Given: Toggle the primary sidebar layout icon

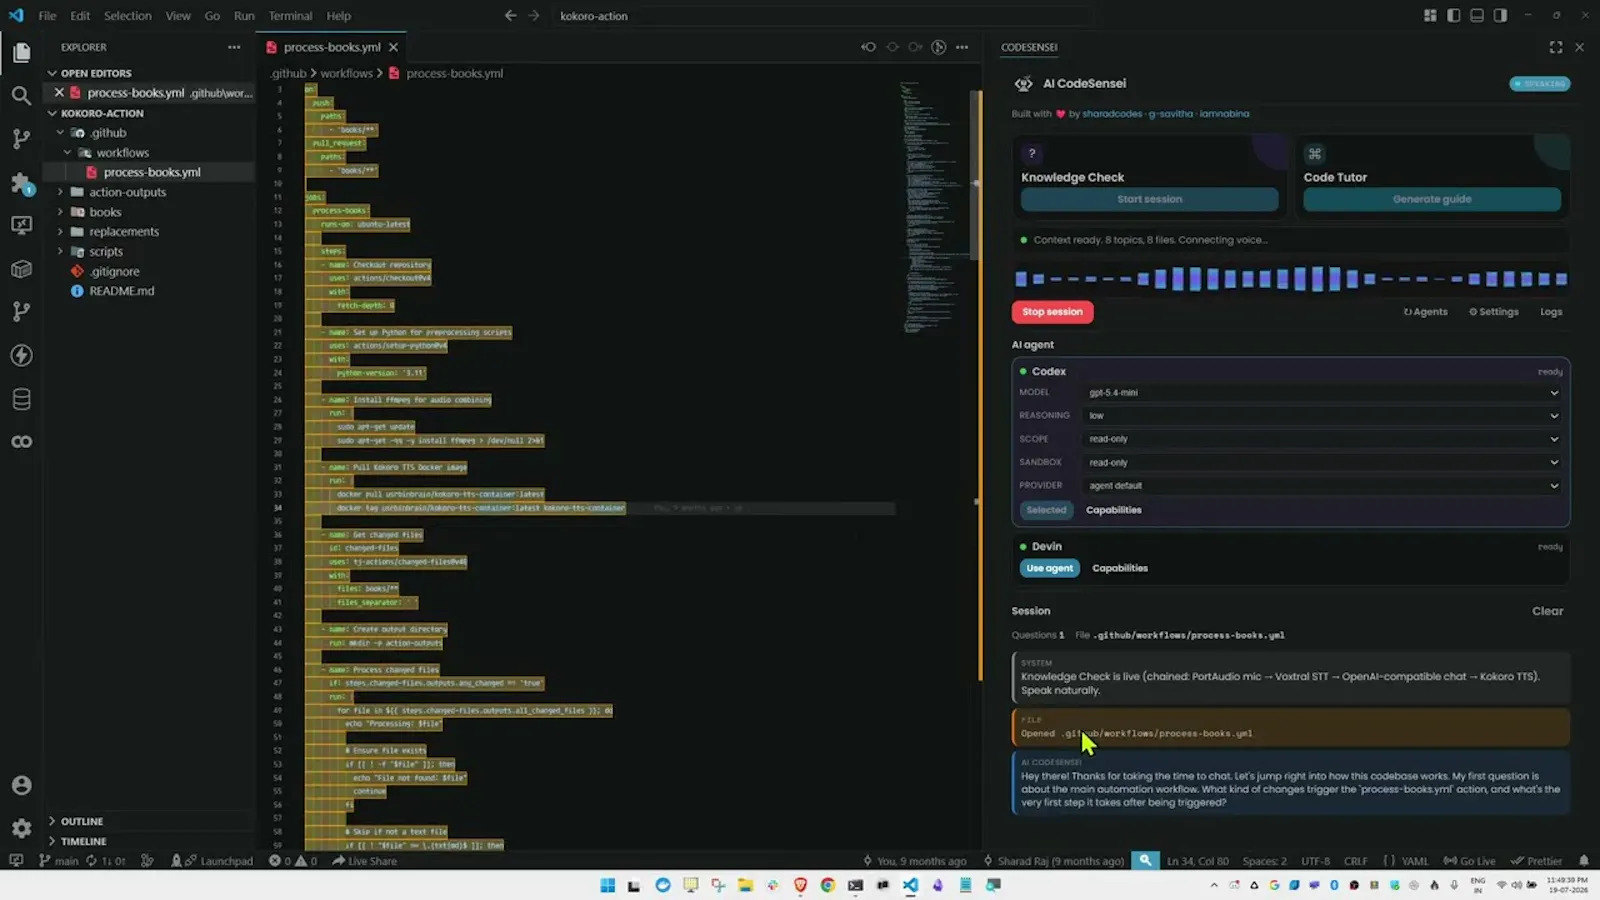Looking at the screenshot, I should [x=1453, y=16].
